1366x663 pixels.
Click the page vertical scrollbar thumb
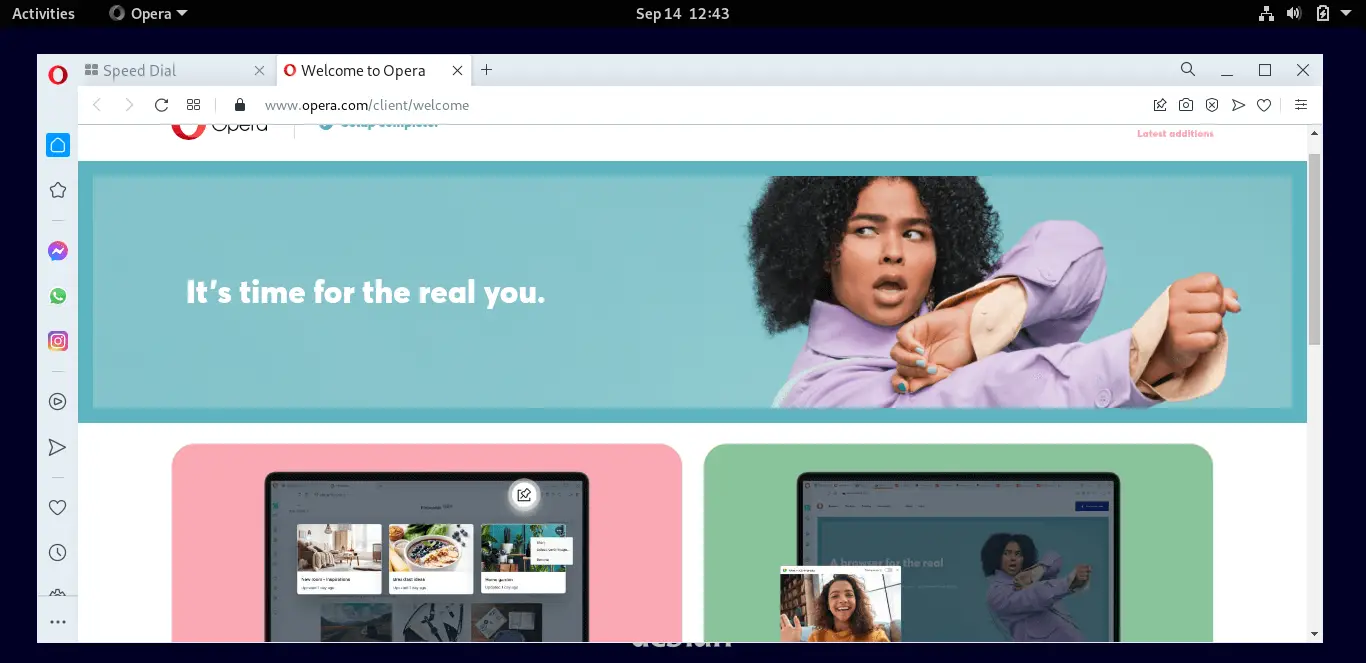pyautogui.click(x=1315, y=250)
